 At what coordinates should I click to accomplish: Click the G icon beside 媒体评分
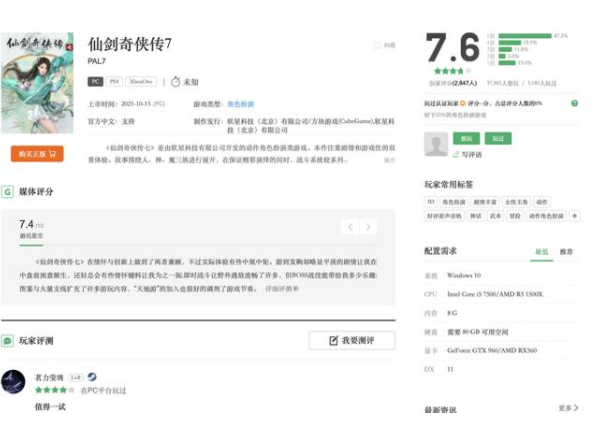(x=7, y=192)
